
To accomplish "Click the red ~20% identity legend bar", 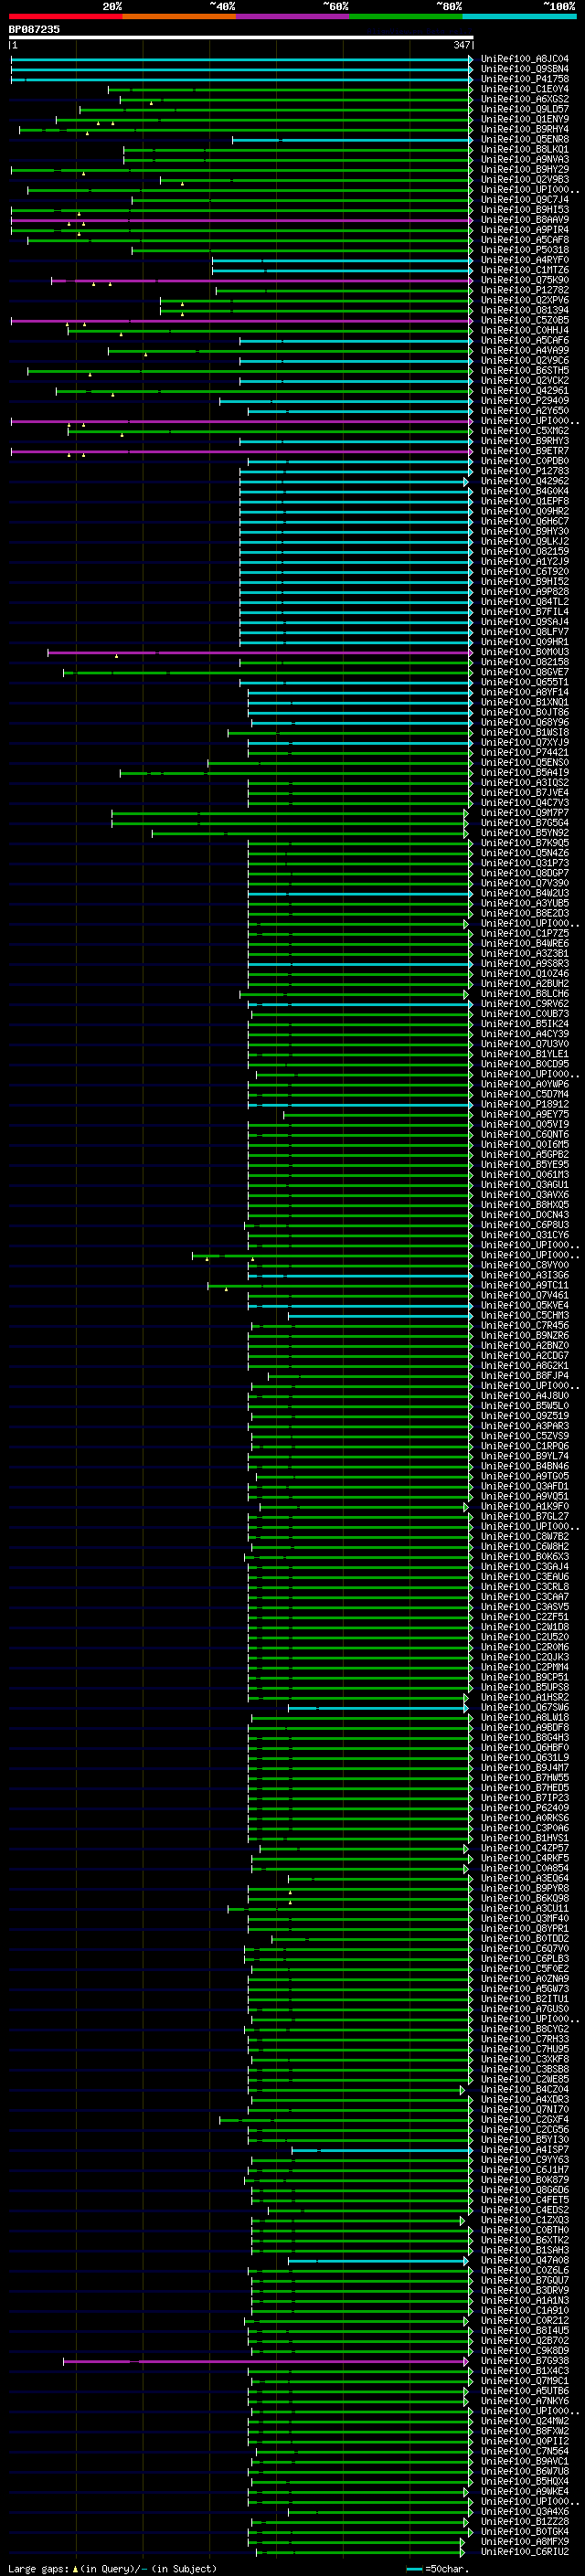I will (x=65, y=16).
